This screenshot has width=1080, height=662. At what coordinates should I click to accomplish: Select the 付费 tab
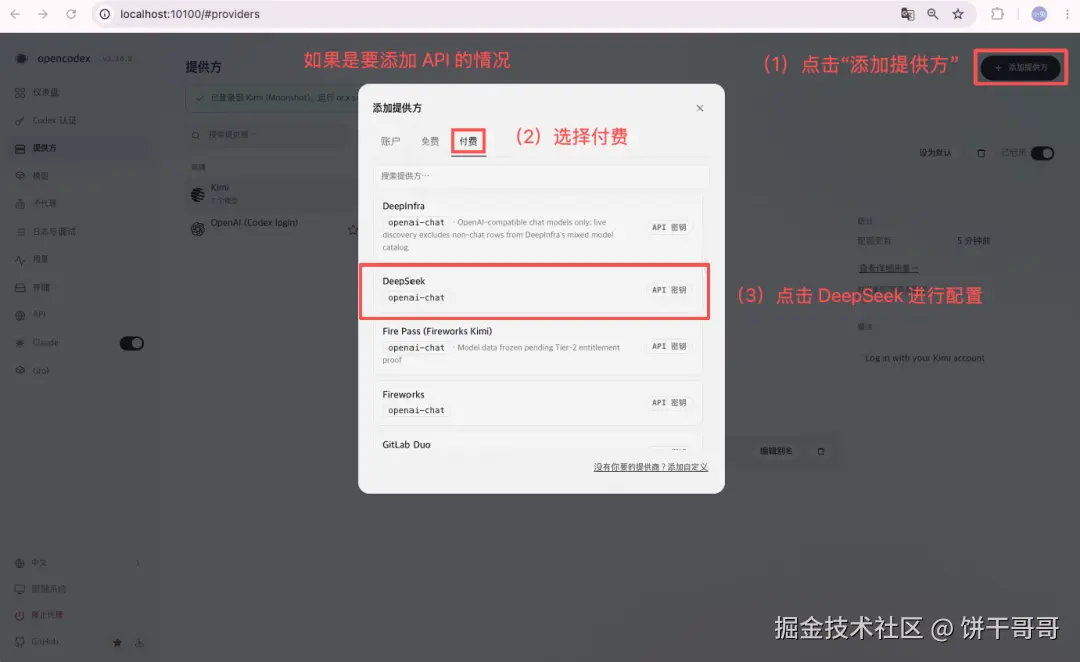468,141
